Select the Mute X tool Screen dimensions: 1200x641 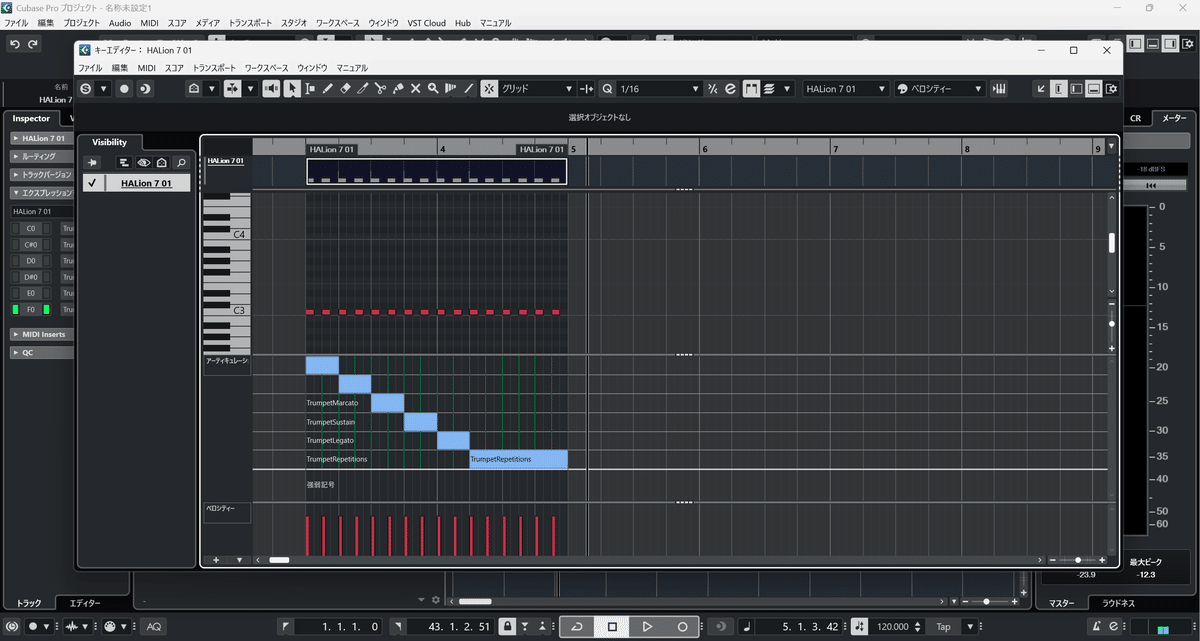point(415,89)
